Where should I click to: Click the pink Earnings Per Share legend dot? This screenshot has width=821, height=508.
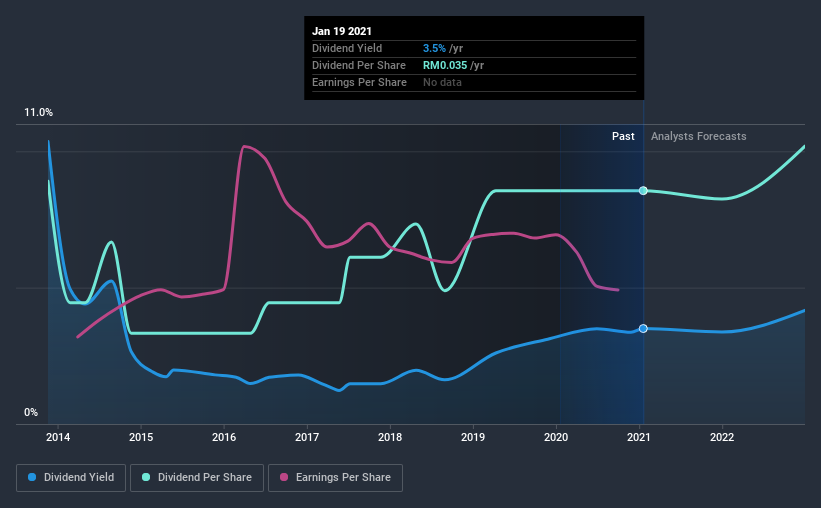pyautogui.click(x=284, y=477)
